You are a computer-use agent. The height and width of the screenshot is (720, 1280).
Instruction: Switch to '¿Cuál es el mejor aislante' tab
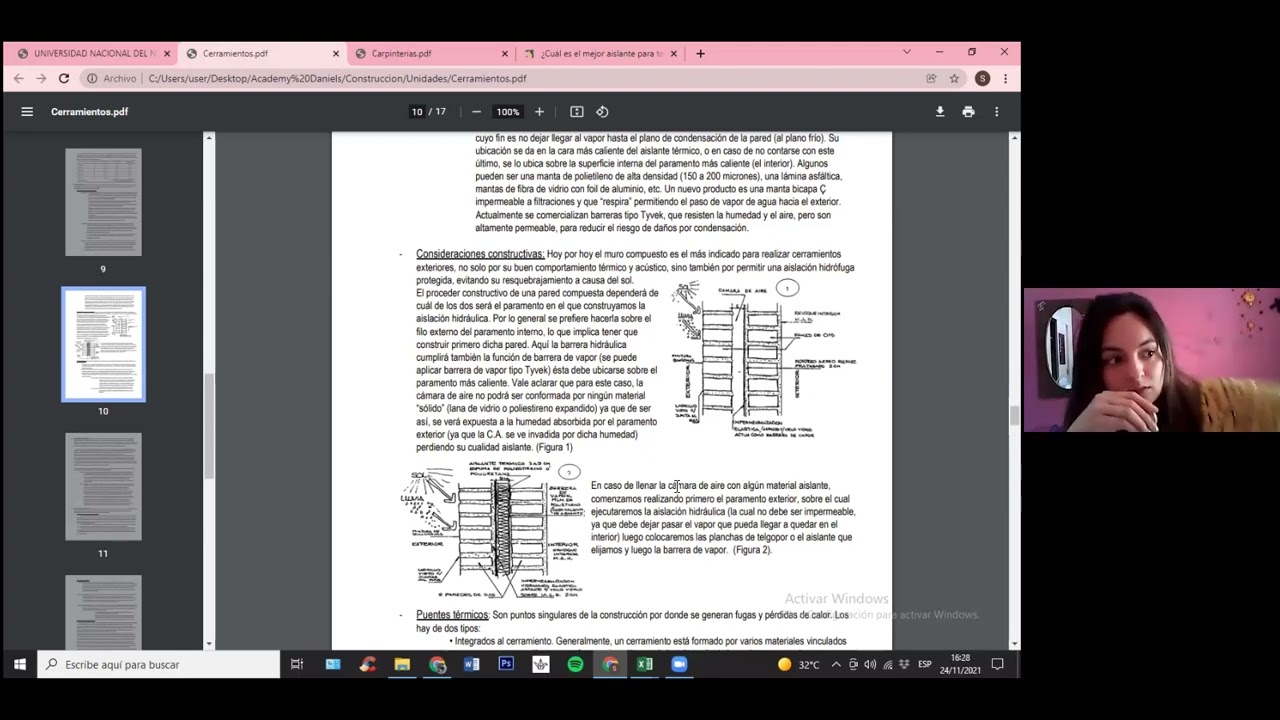pos(600,53)
